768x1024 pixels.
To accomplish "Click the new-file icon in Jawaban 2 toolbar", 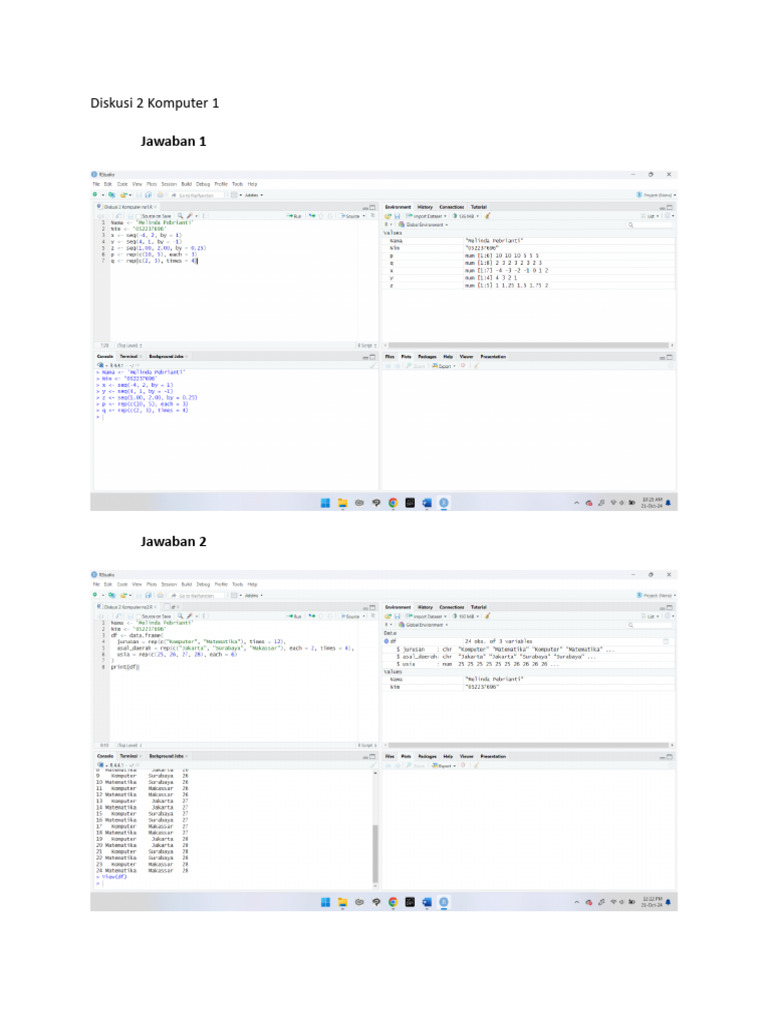I will click(96, 595).
